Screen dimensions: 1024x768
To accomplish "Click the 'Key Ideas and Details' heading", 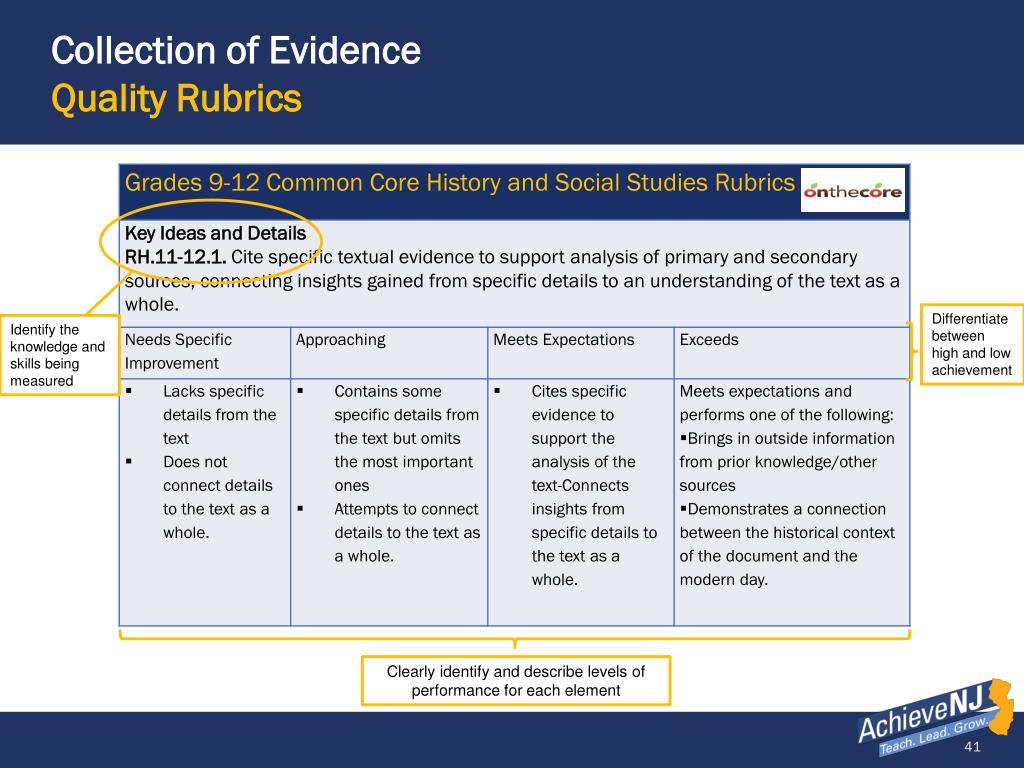I will point(215,233).
